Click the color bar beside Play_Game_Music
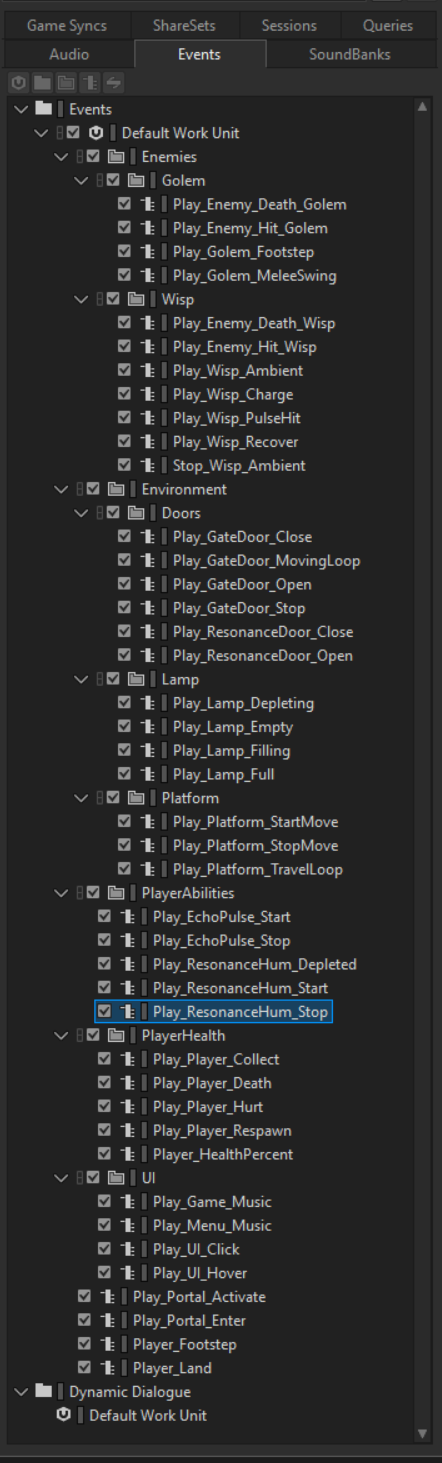Screen dimensions: 442x1463 (x=145, y=1202)
